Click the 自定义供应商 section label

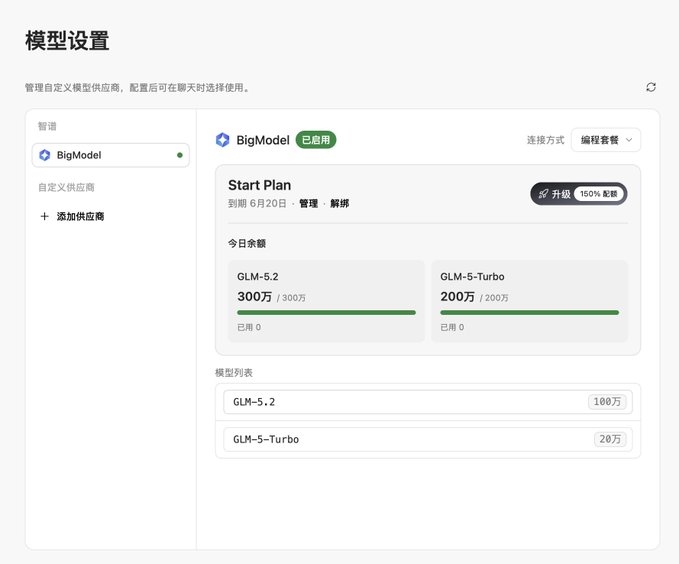tap(66, 187)
